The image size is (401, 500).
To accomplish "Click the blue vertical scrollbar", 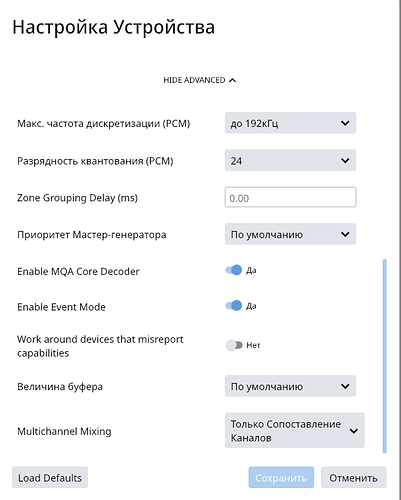I will coord(385,356).
